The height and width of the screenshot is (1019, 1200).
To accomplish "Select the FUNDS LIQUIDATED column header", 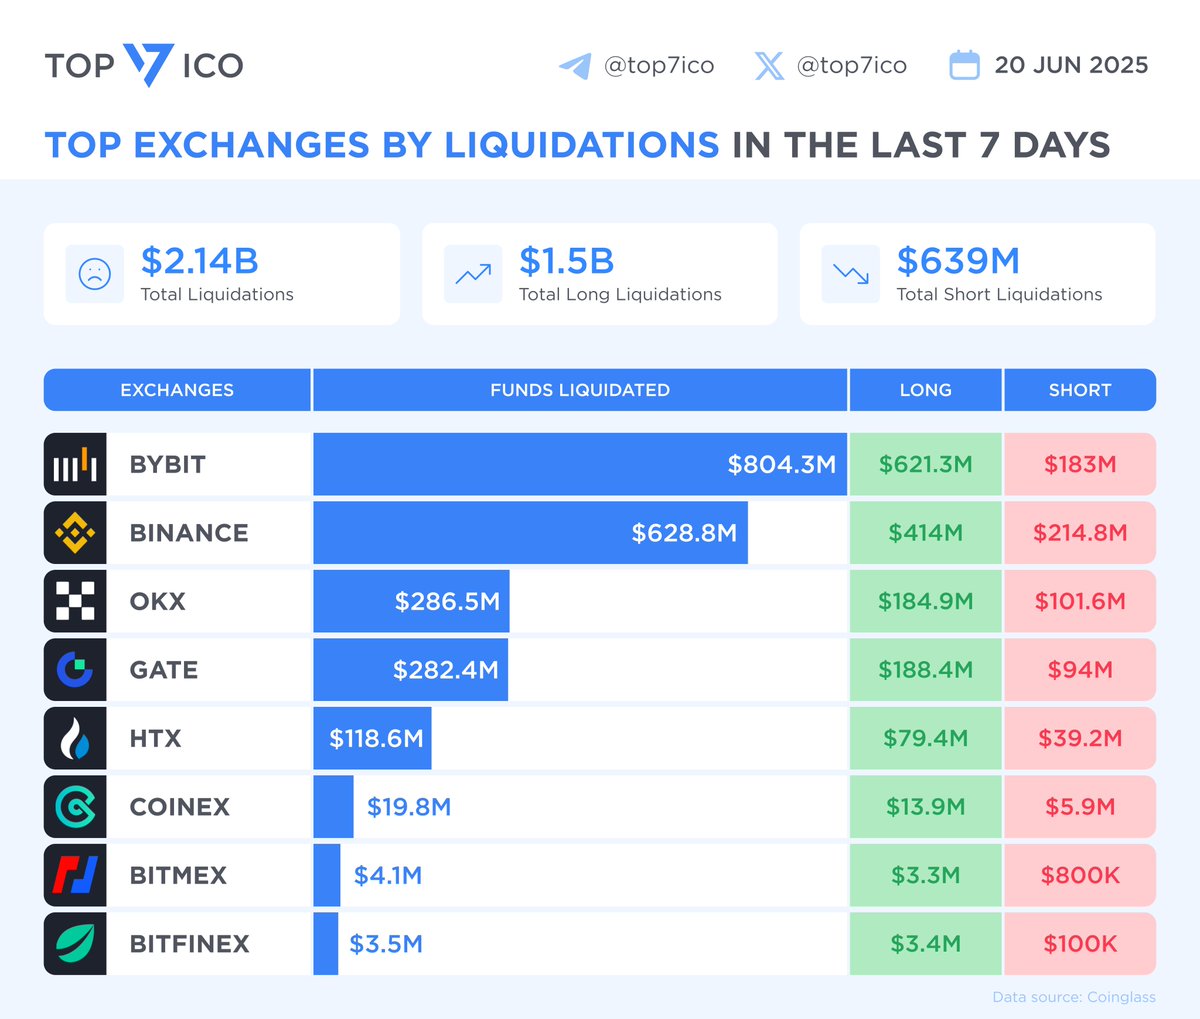I will [x=579, y=390].
